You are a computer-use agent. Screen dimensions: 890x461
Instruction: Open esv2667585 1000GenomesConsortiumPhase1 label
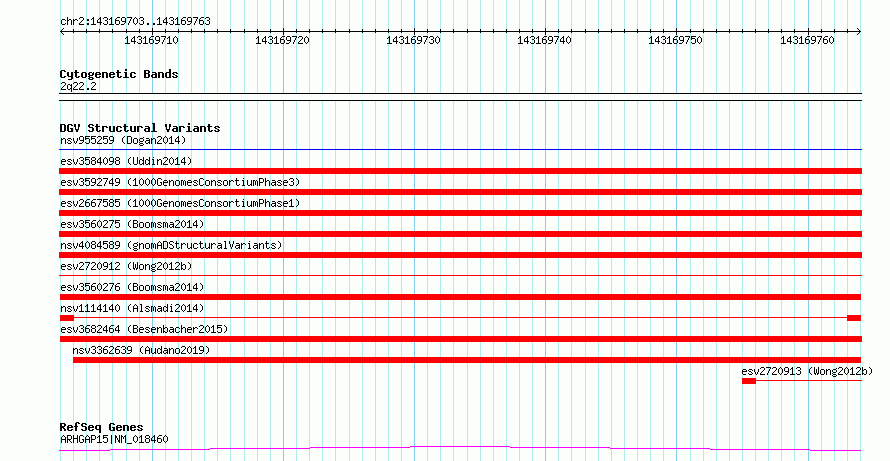pyautogui.click(x=180, y=203)
